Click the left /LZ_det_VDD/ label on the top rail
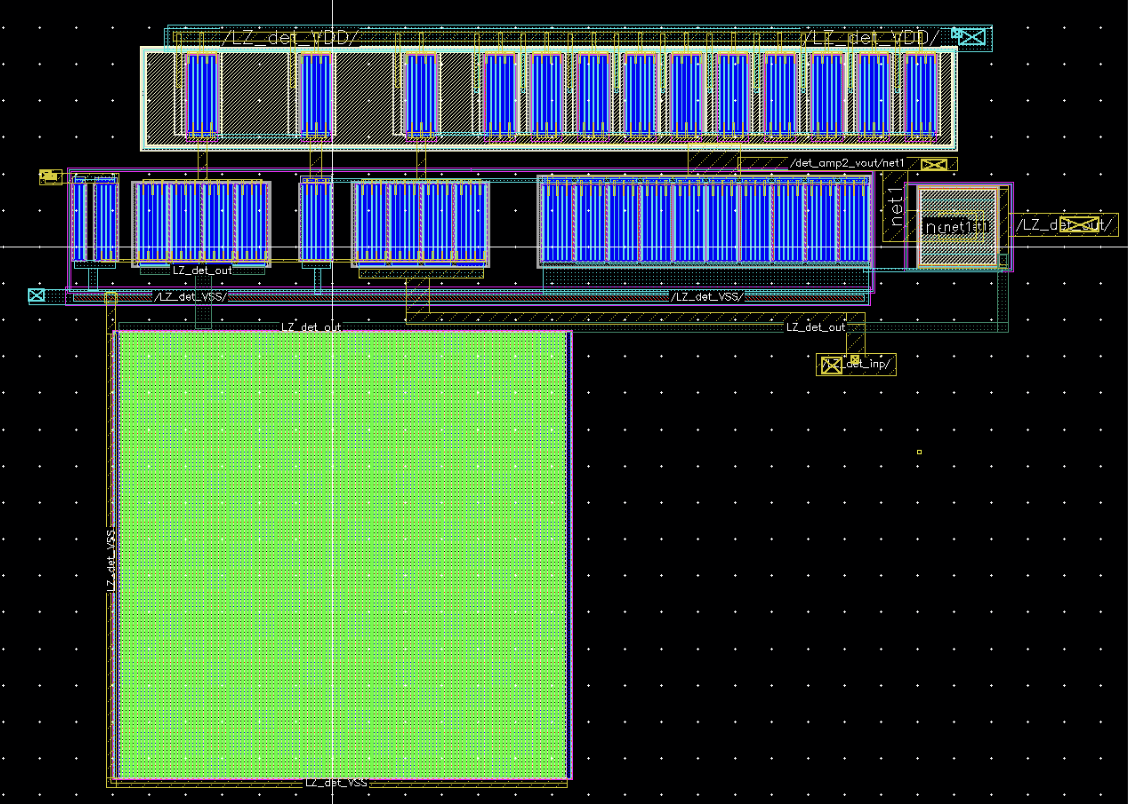Viewport: 1130px width, 804px height. click(x=290, y=38)
